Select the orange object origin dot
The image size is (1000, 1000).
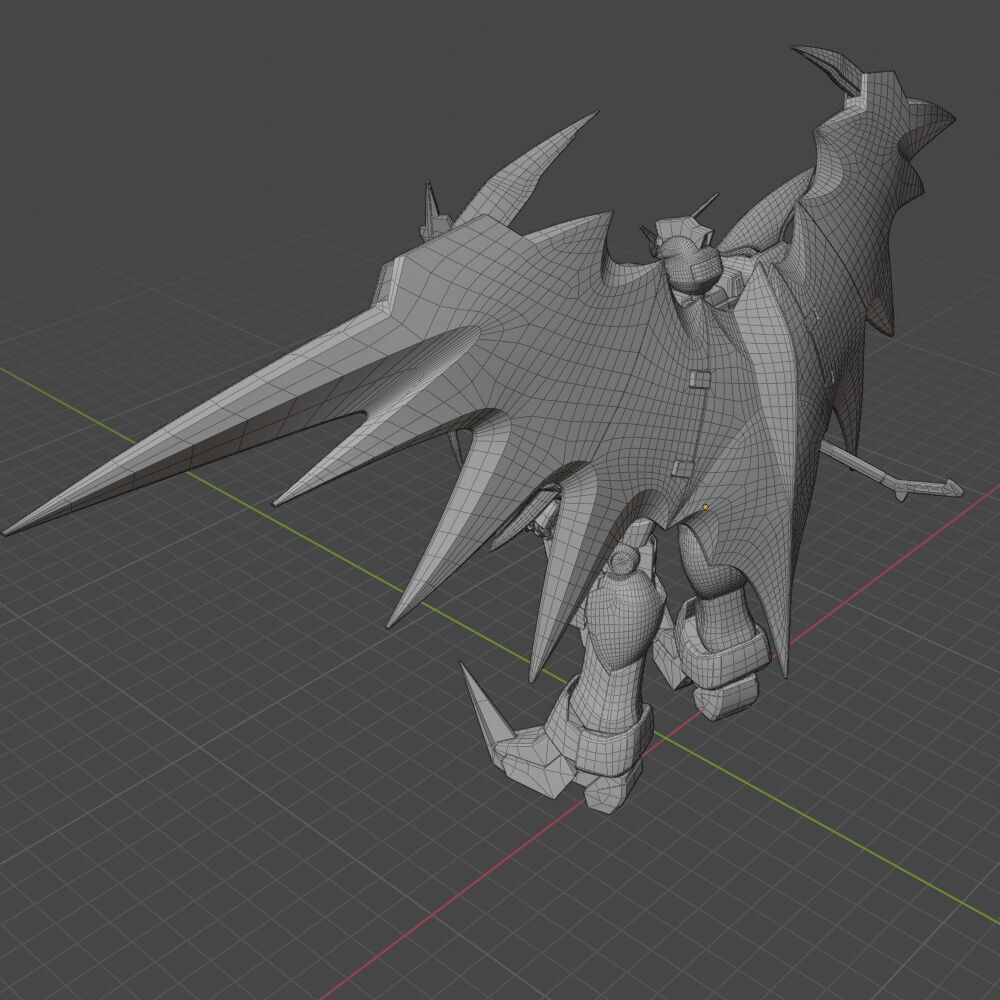coord(705,507)
